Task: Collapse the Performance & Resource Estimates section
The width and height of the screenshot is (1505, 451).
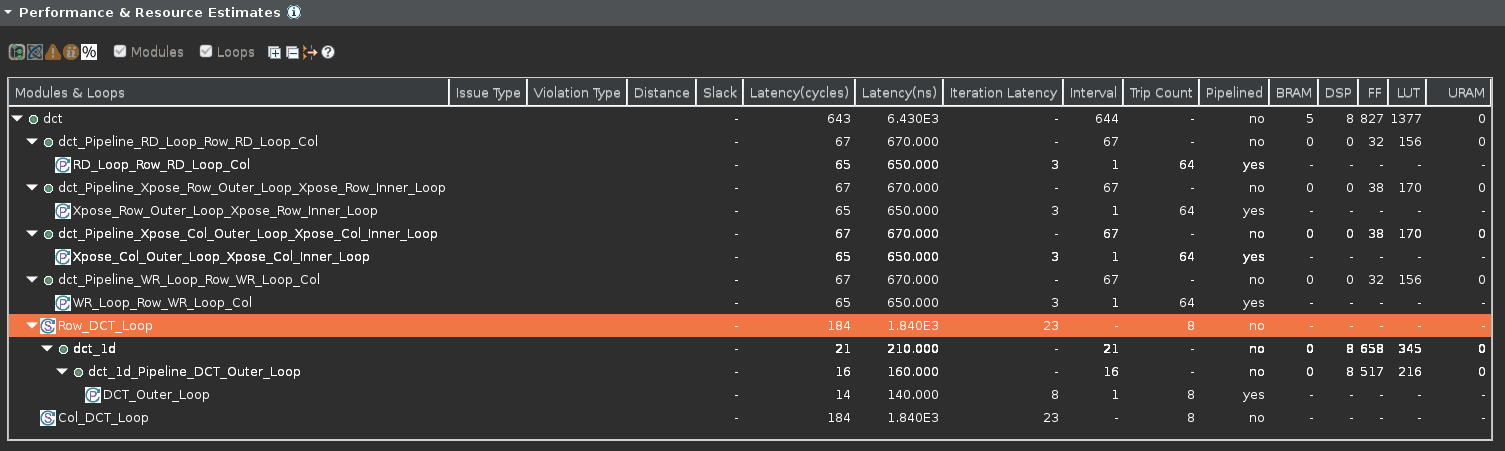Action: pos(8,13)
